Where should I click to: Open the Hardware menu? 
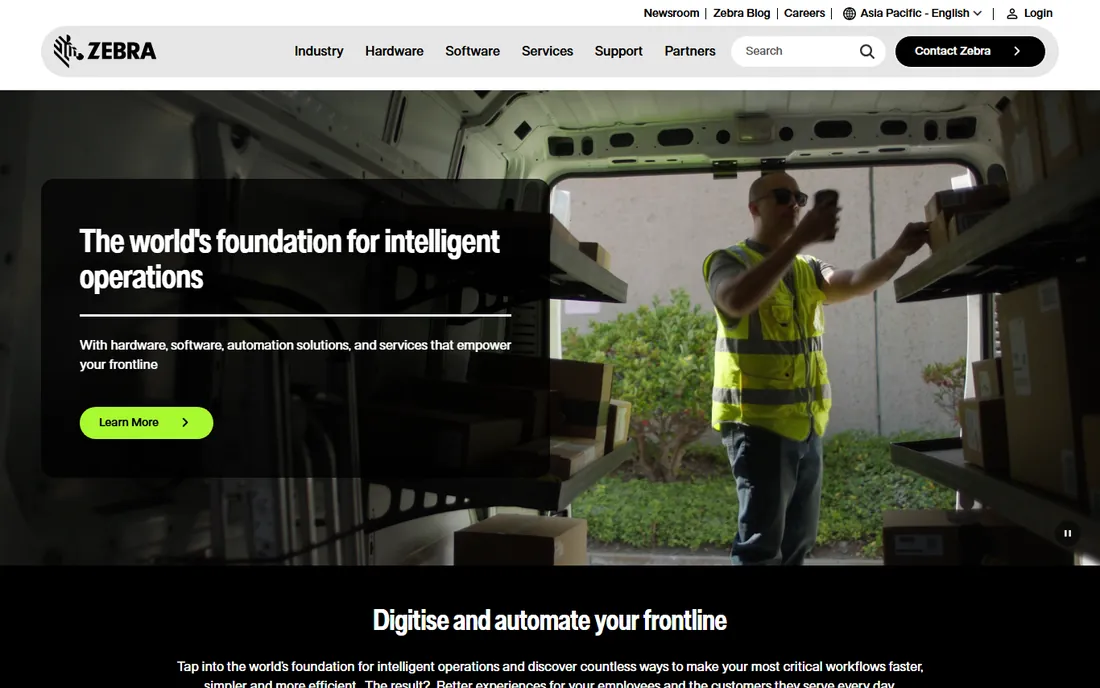pyautogui.click(x=394, y=51)
